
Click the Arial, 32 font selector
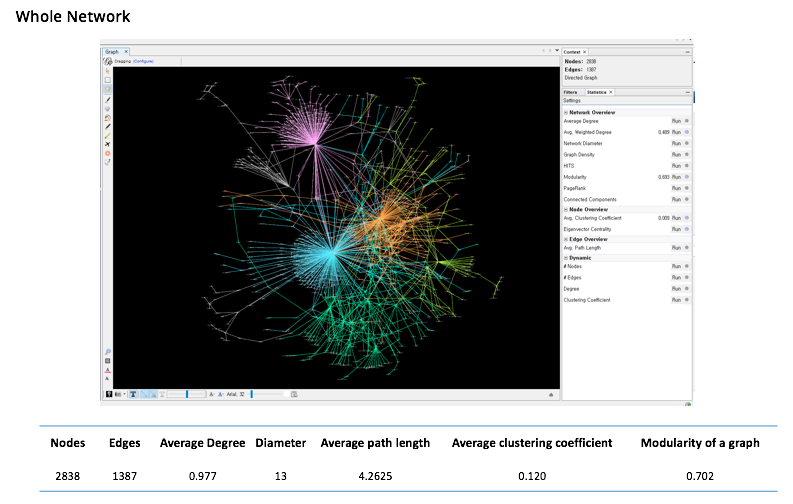pos(236,394)
